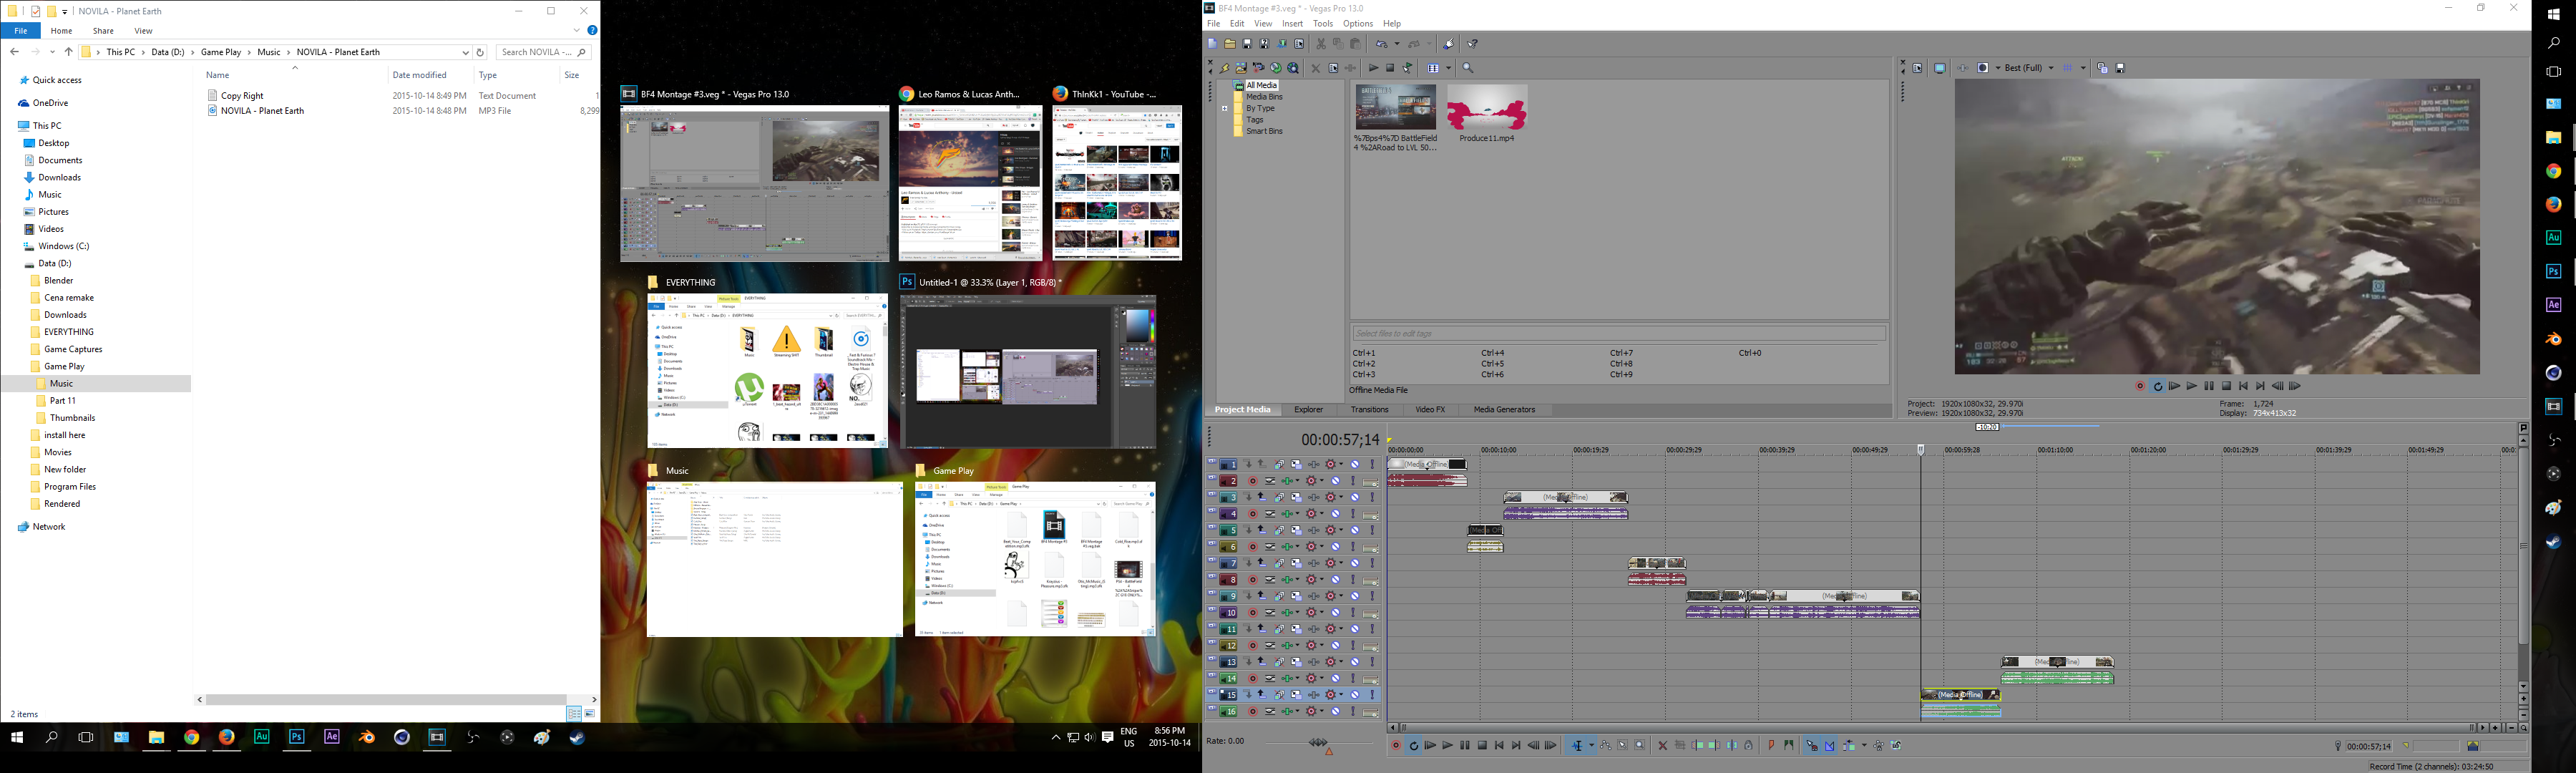Click the Lock Event icon in timeline toolbar
2576x773 pixels.
[x=1748, y=746]
